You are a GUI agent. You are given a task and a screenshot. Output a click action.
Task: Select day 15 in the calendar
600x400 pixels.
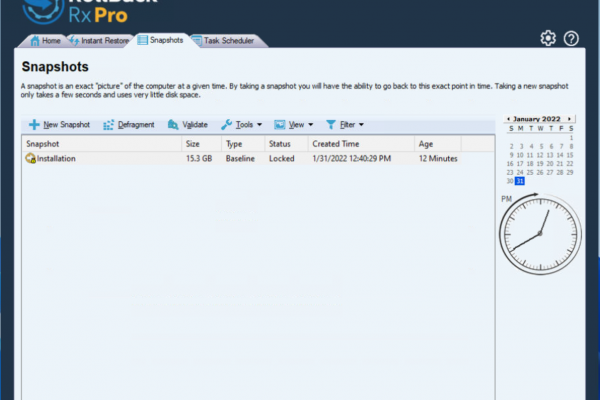[570, 155]
